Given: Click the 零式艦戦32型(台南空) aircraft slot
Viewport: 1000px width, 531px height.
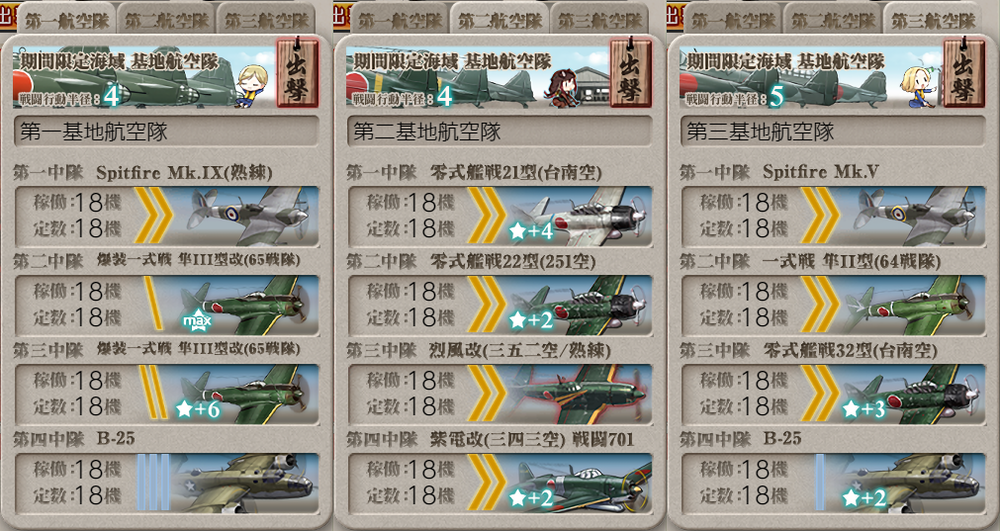Looking at the screenshot, I should click(833, 393).
